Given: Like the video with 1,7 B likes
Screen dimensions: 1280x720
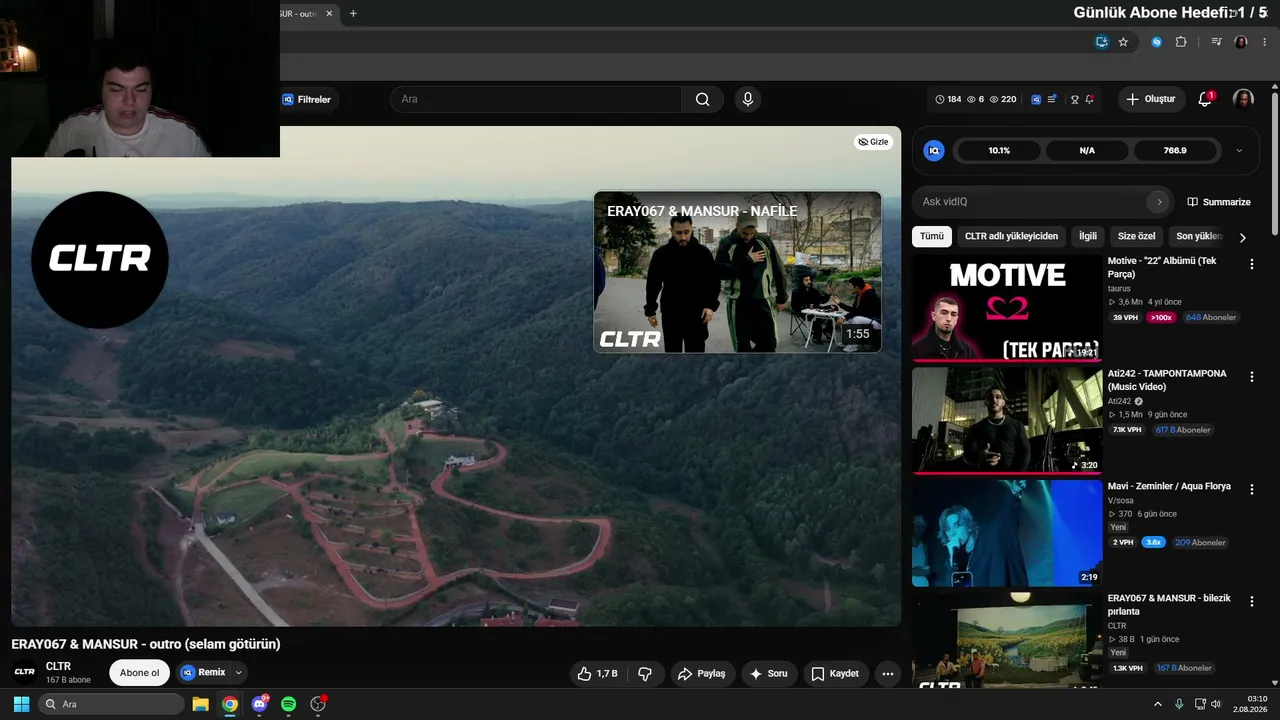Looking at the screenshot, I should click(597, 674).
